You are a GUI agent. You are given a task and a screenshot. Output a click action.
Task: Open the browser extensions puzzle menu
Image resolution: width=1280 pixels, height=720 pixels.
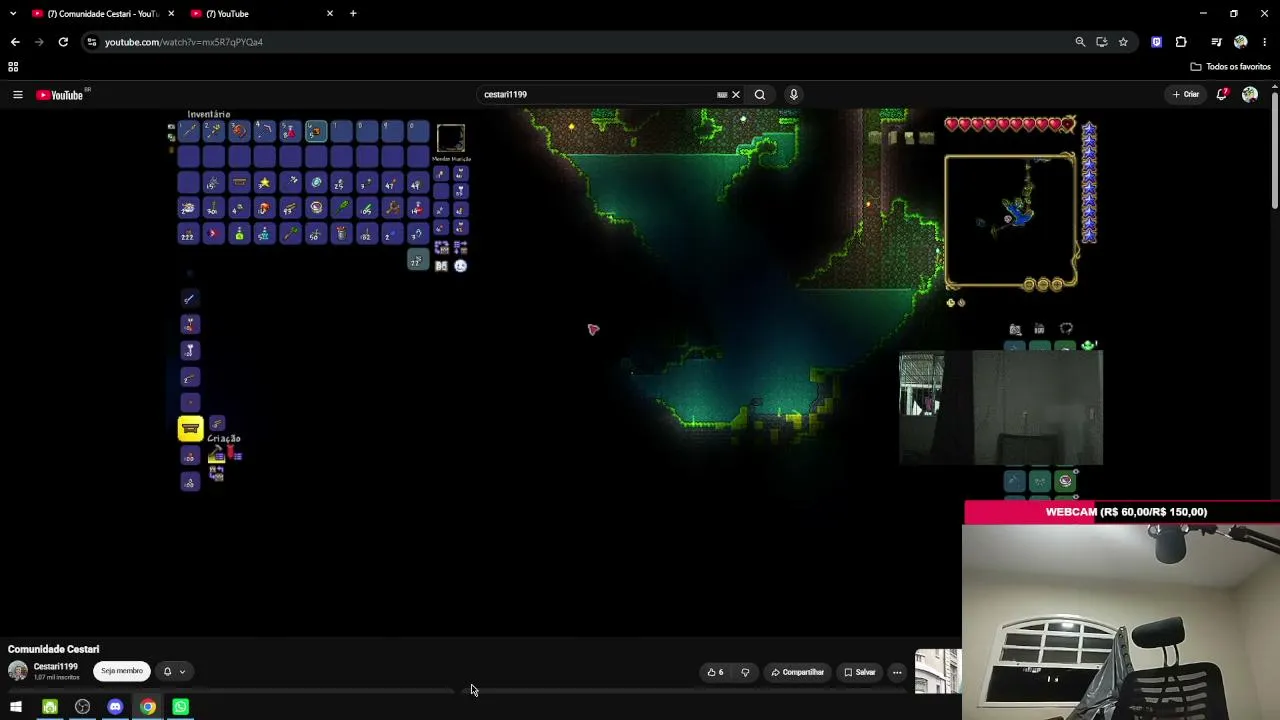point(1181,42)
